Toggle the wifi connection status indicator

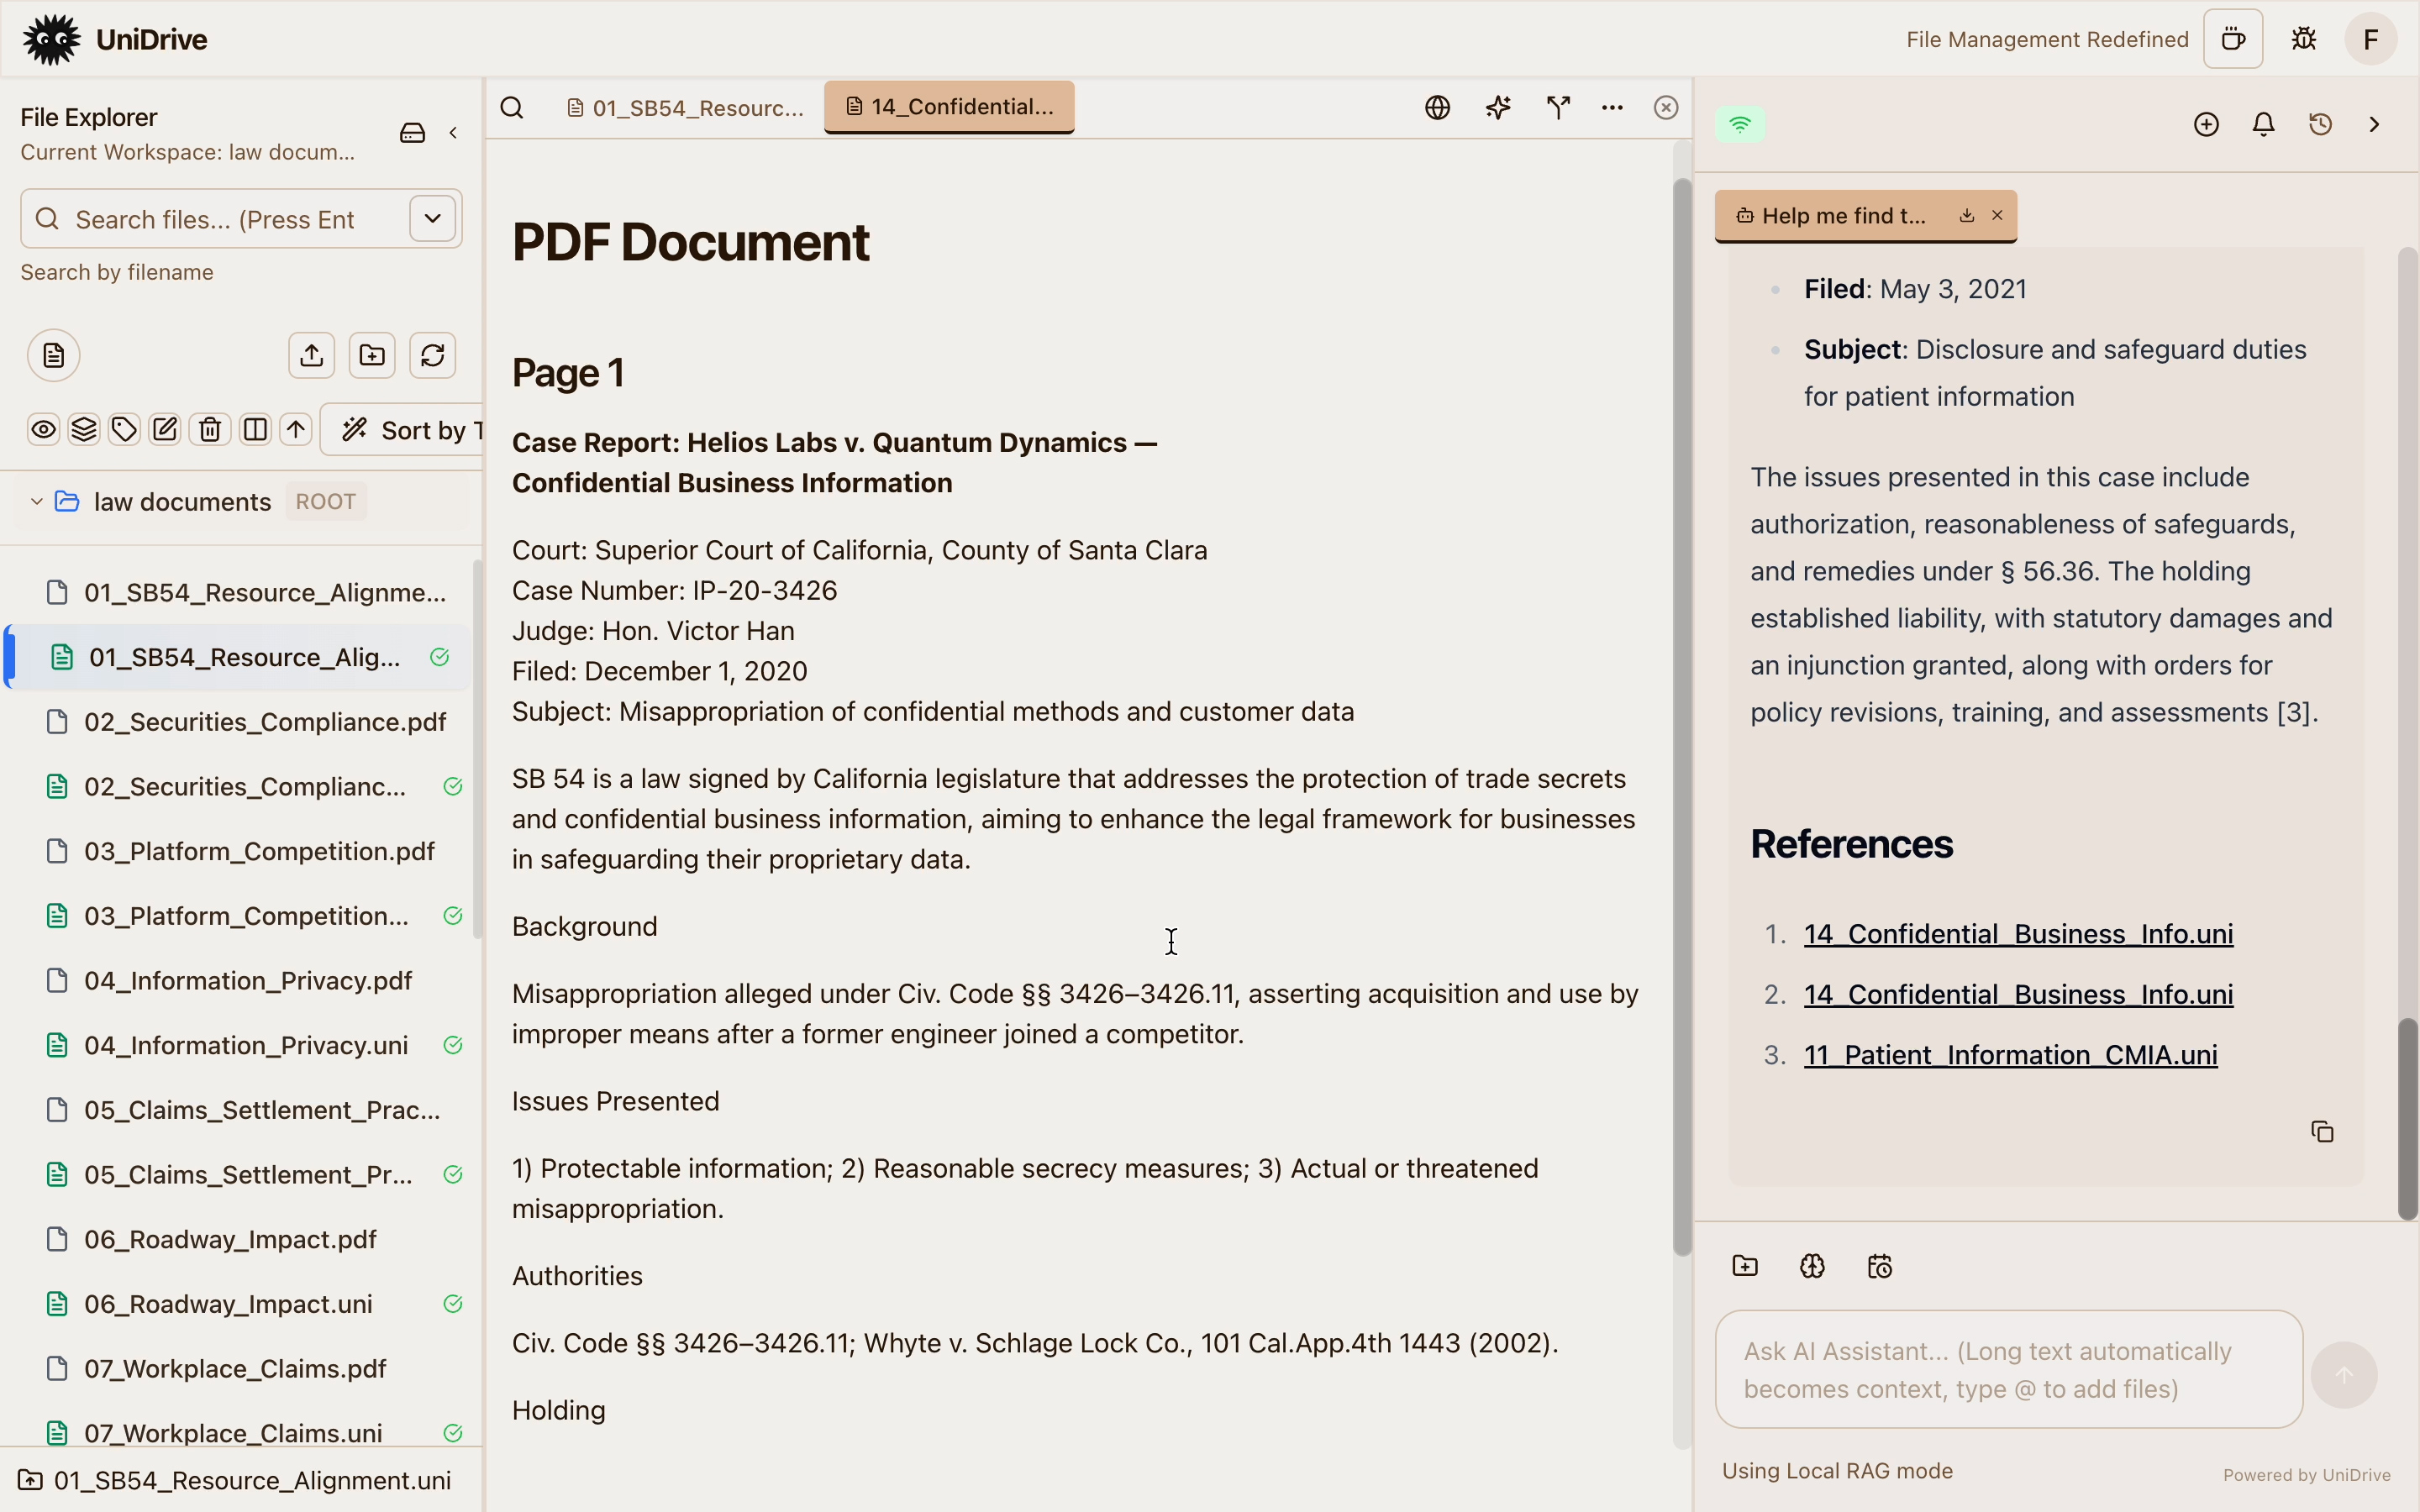[1740, 124]
